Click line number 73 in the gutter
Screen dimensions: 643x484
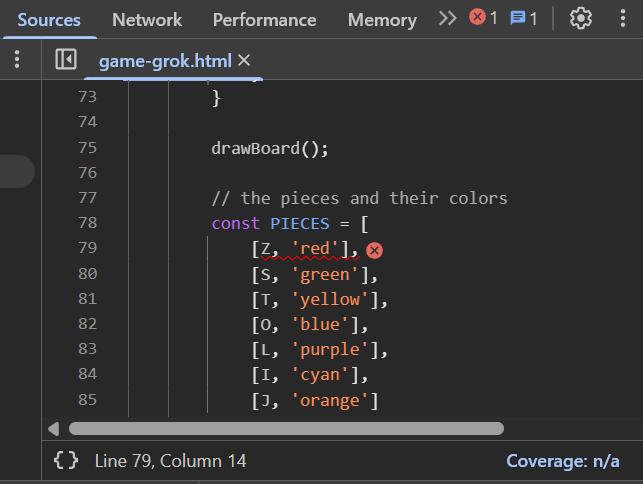coord(87,97)
